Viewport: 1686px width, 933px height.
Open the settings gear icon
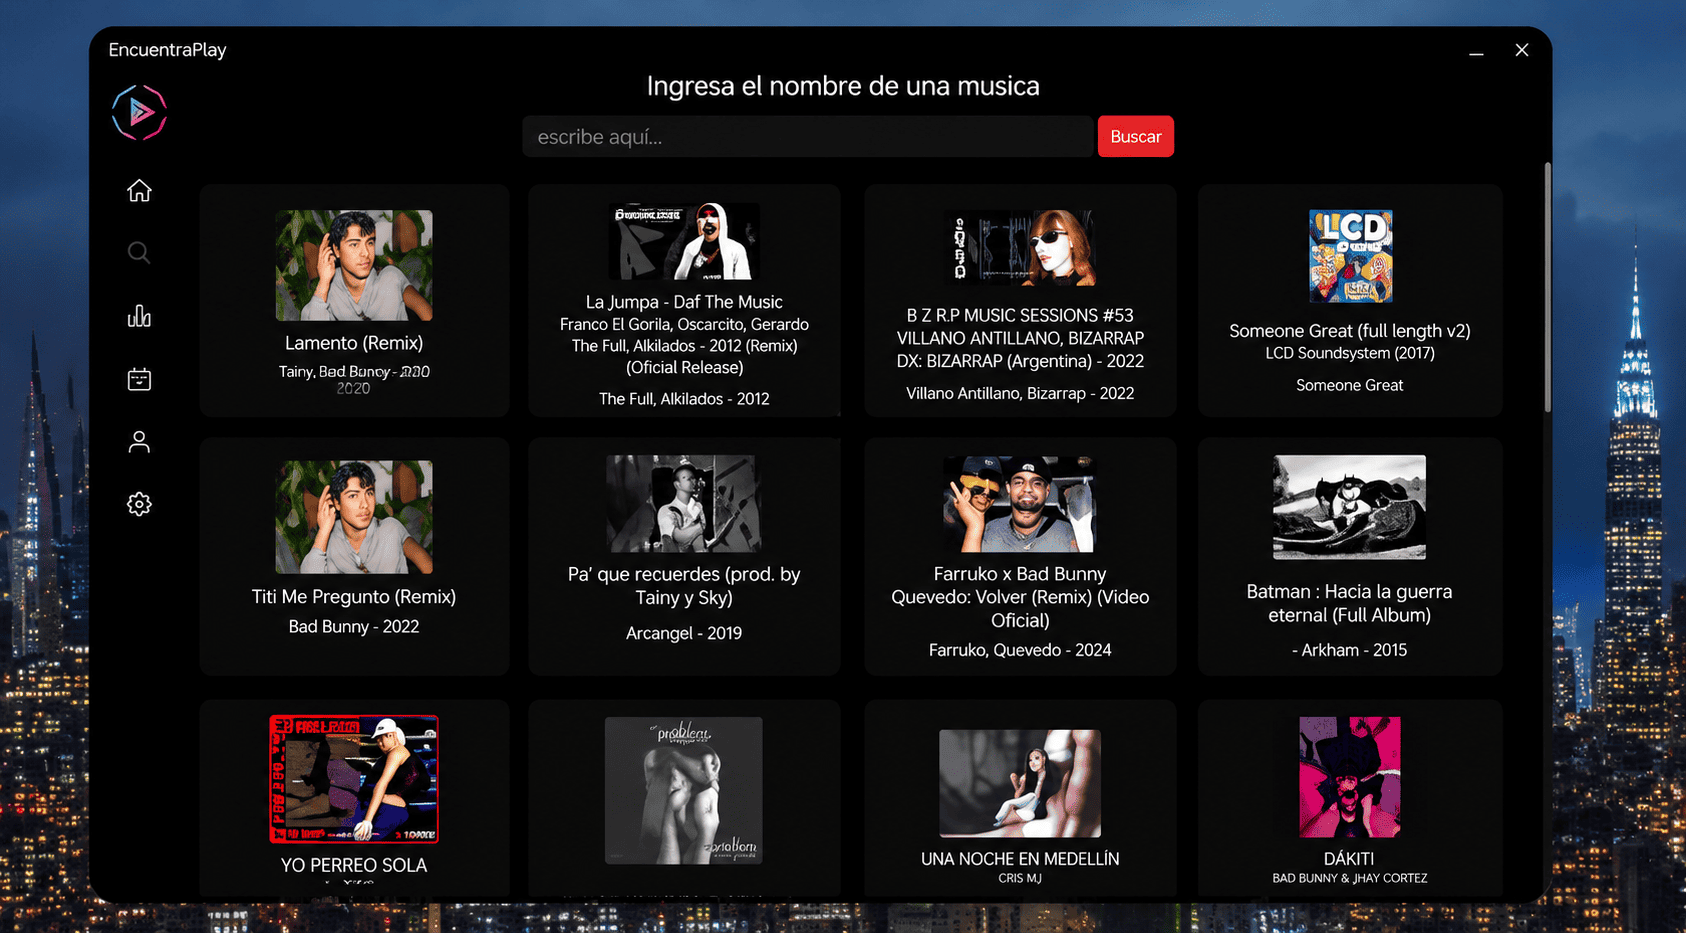click(139, 504)
